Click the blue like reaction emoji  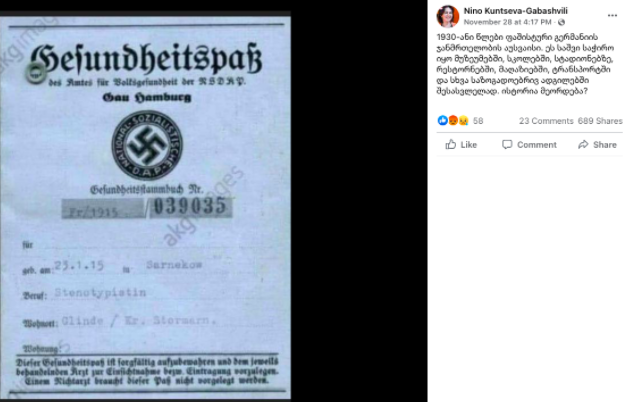[x=442, y=120]
